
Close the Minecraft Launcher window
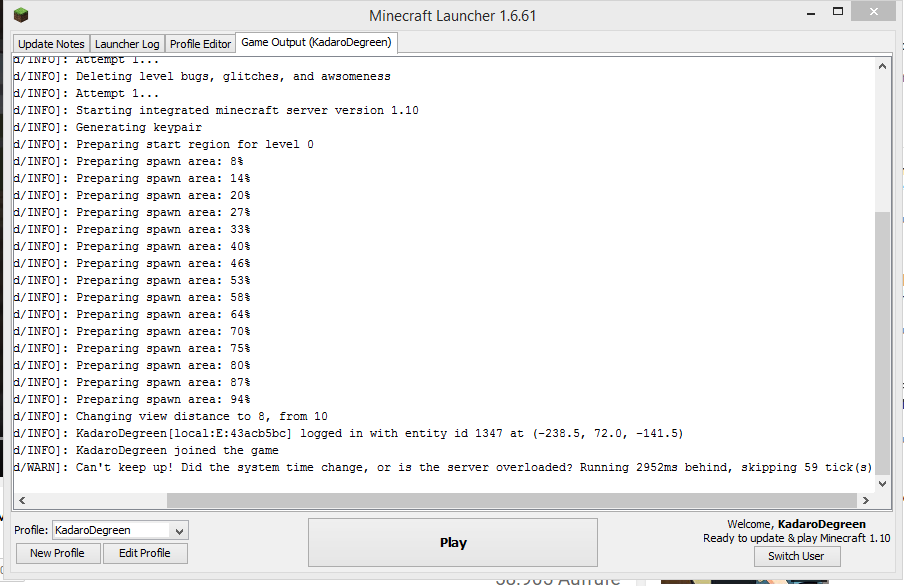(x=873, y=12)
